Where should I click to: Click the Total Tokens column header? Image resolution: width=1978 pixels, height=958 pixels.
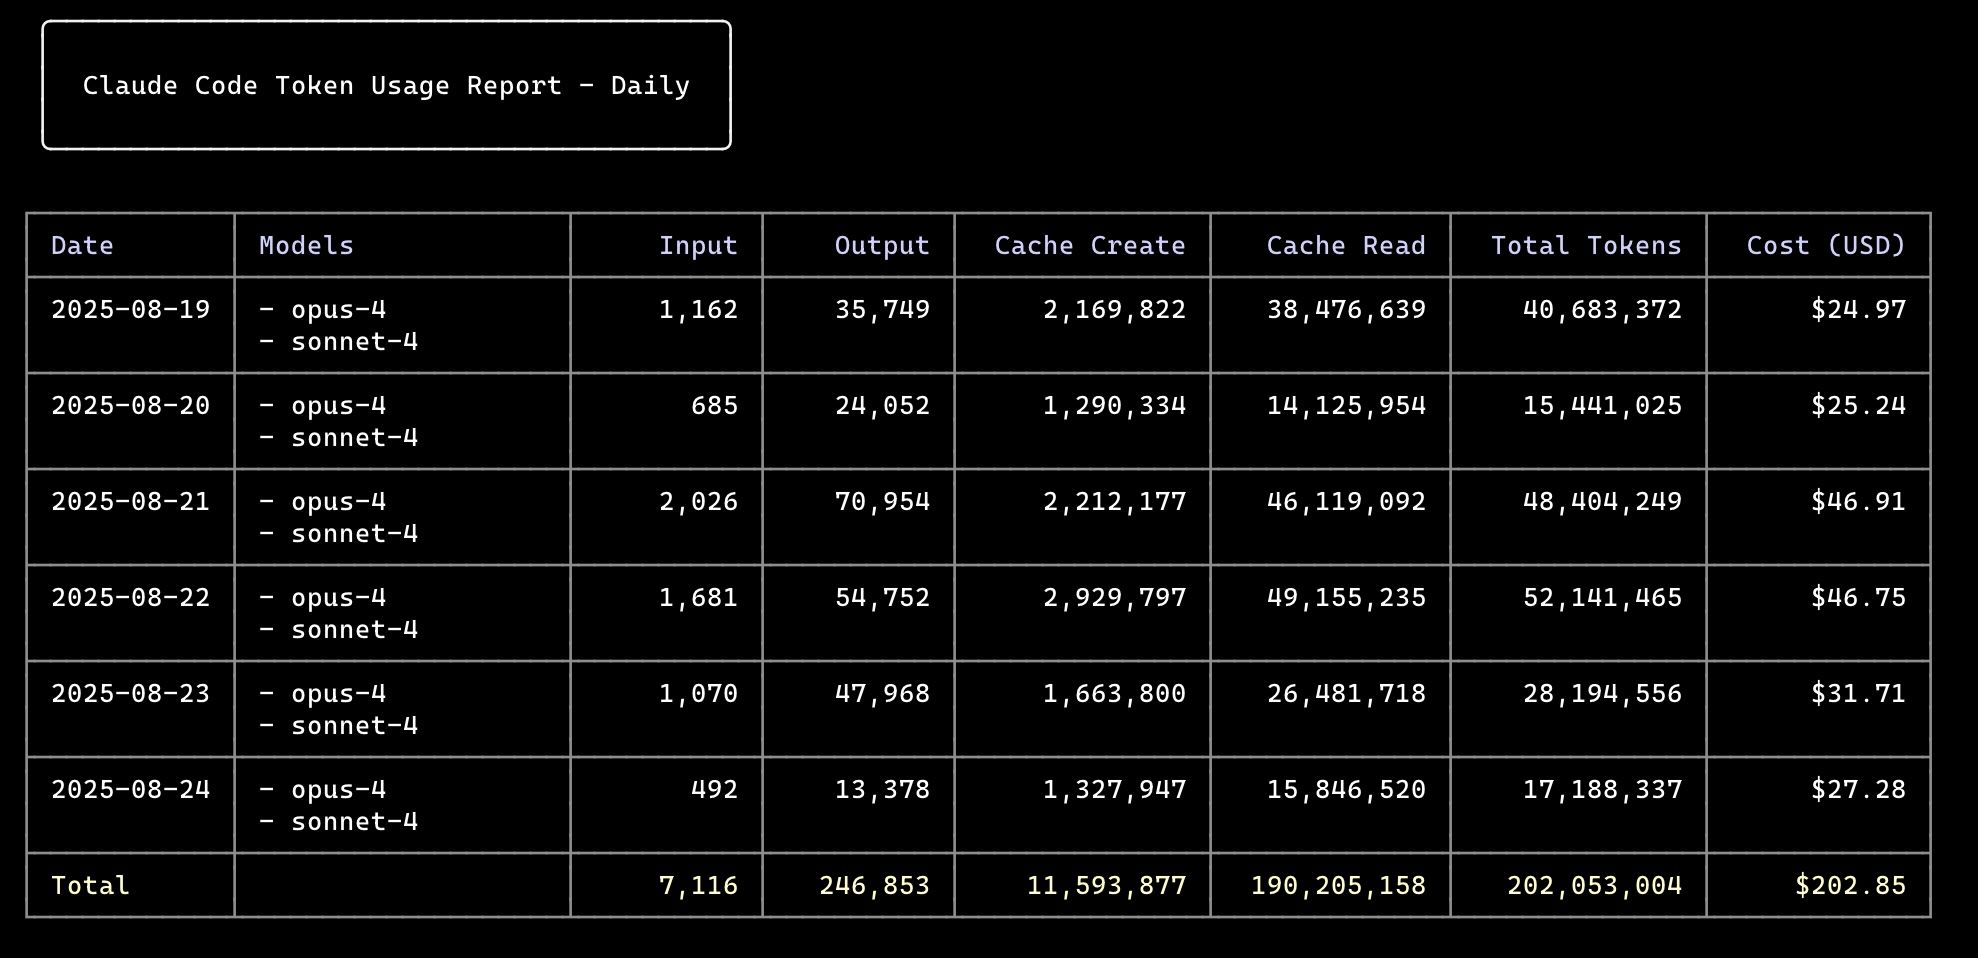pos(1586,246)
